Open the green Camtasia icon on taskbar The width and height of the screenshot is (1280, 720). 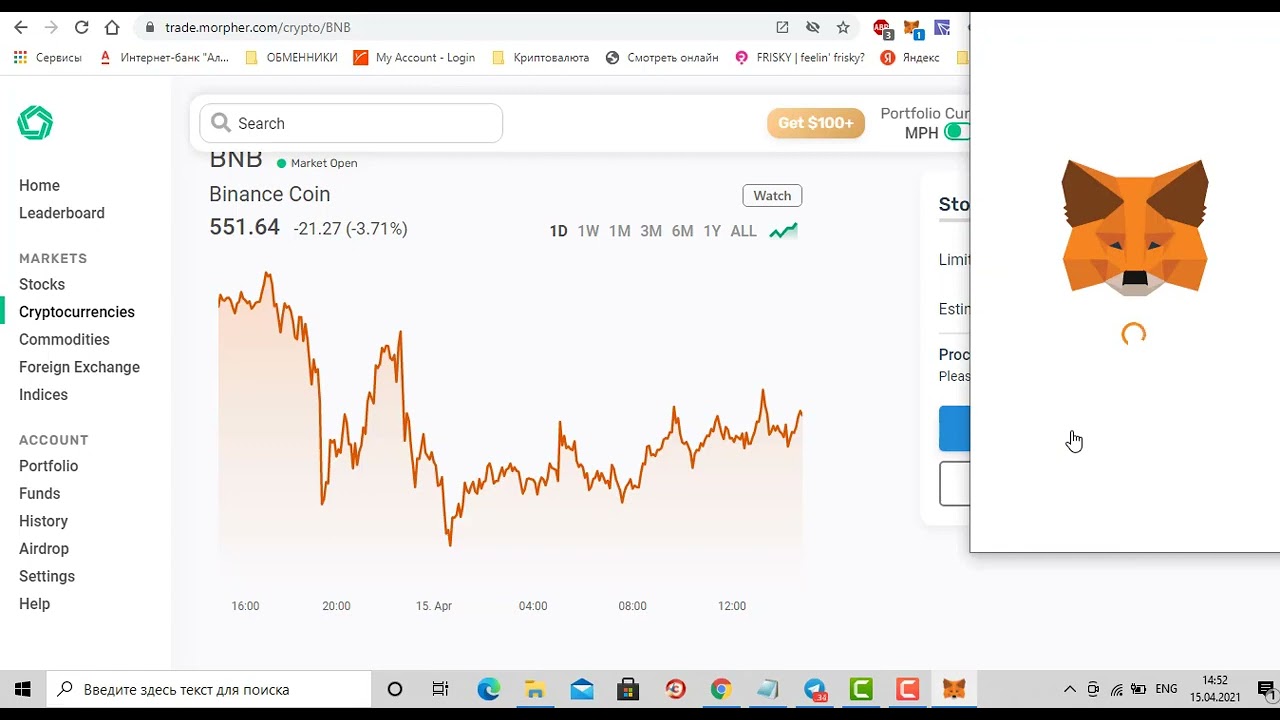[861, 689]
